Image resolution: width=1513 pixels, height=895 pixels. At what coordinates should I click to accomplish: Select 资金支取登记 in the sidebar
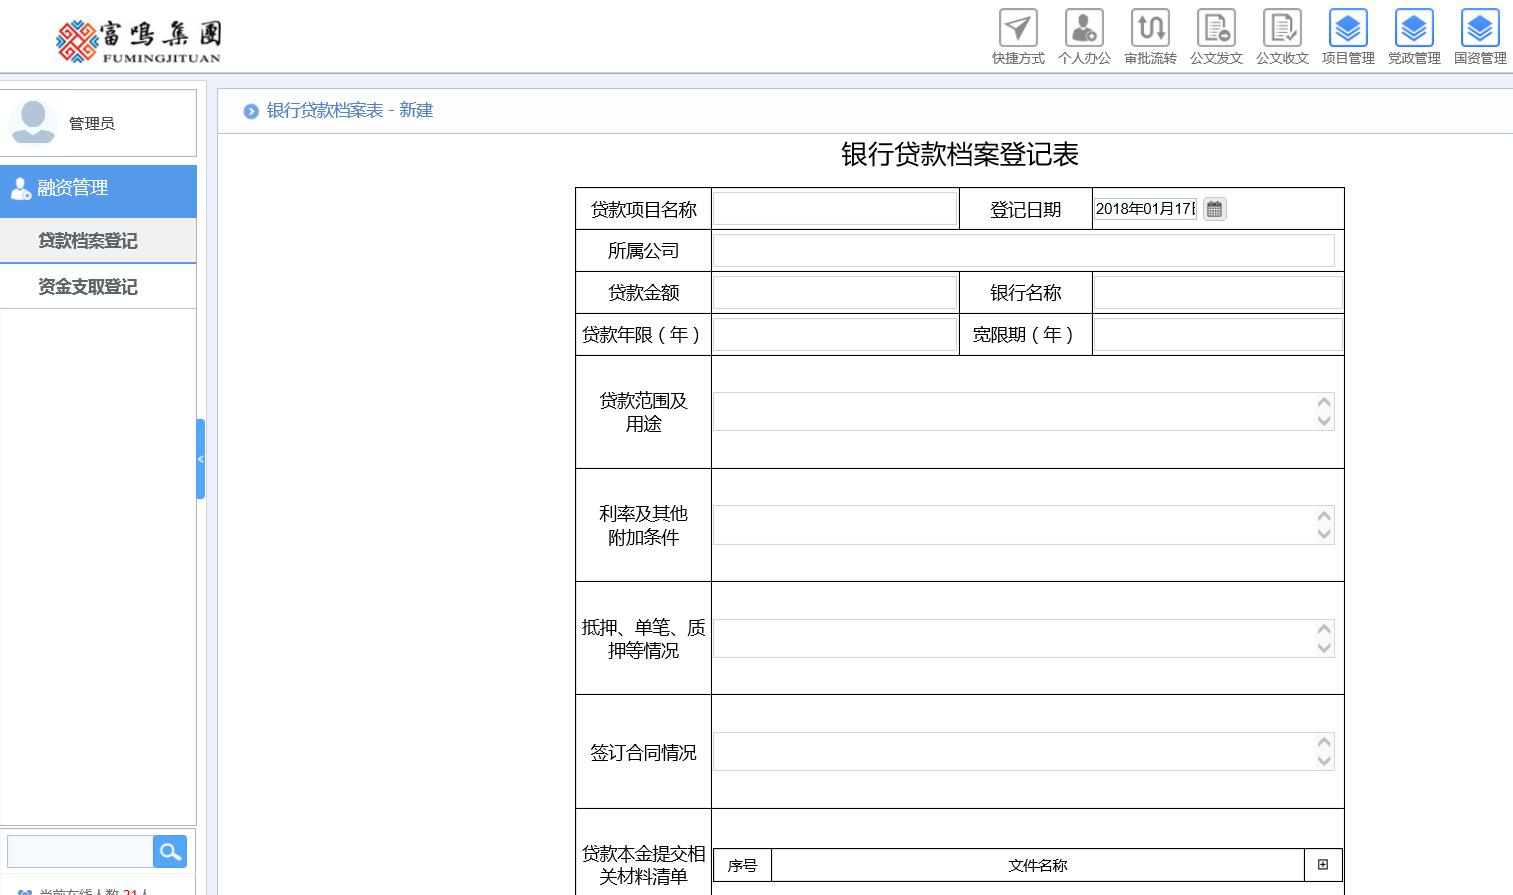point(88,287)
